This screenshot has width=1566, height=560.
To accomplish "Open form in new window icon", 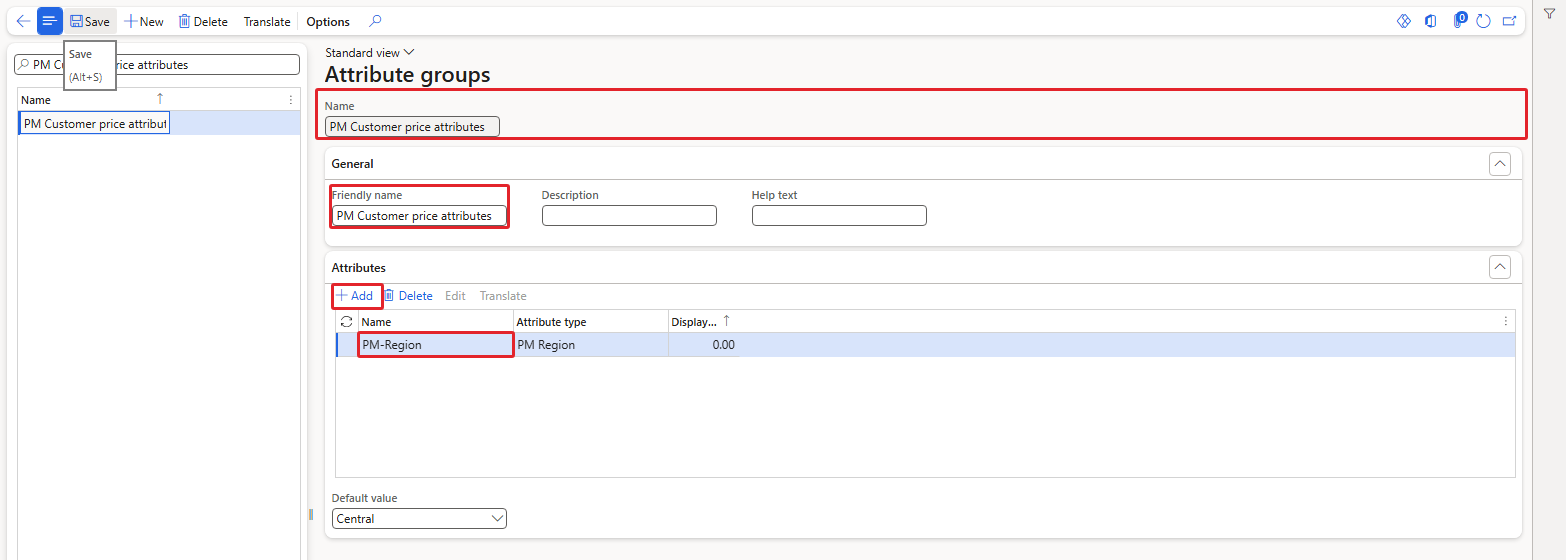I will (x=1509, y=21).
